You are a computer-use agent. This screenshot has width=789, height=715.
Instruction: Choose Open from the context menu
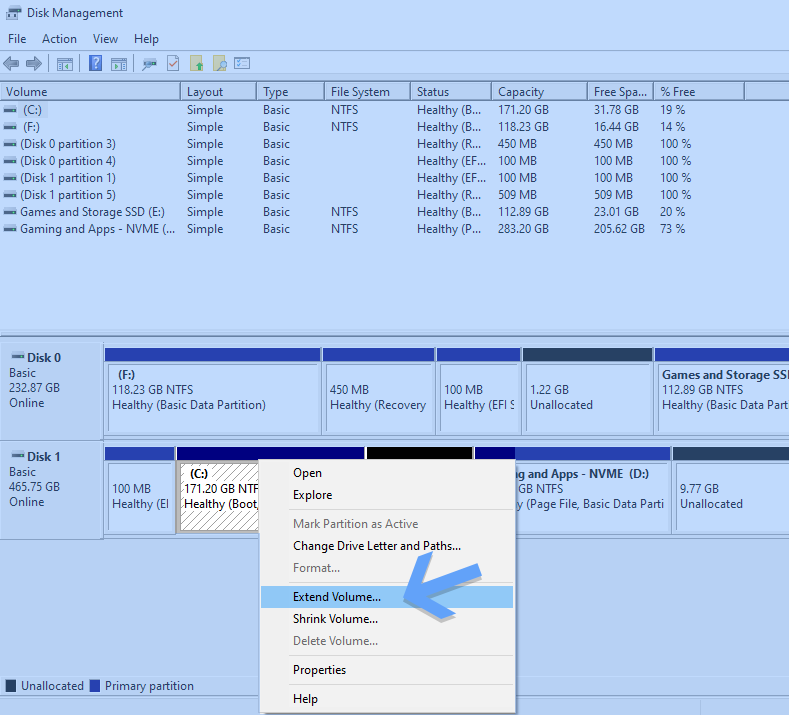pos(386,473)
